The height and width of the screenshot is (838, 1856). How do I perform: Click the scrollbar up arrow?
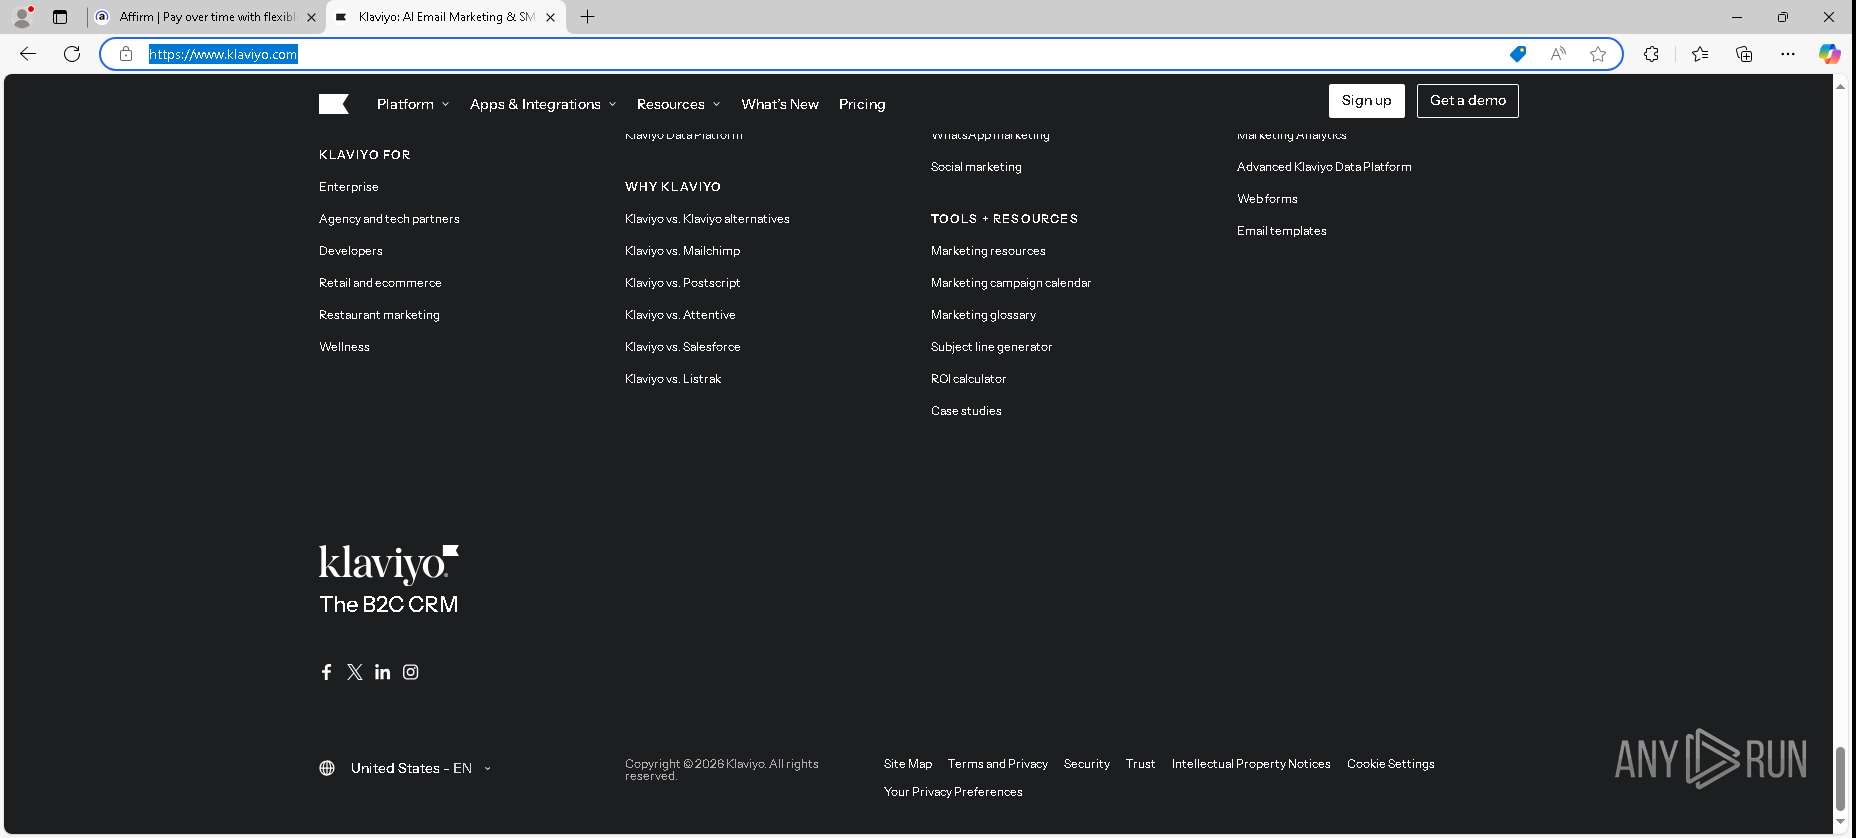[x=1840, y=87]
